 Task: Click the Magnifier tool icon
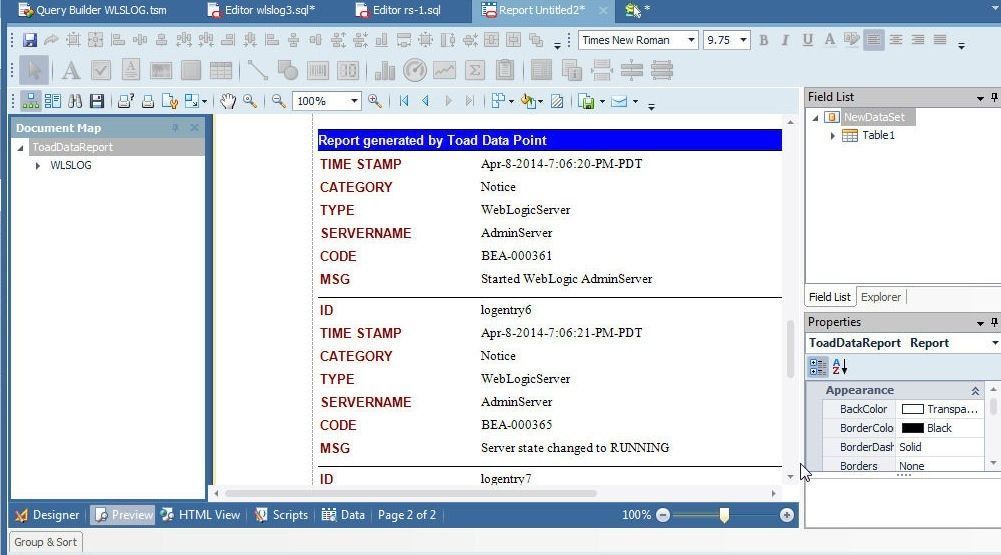point(250,101)
